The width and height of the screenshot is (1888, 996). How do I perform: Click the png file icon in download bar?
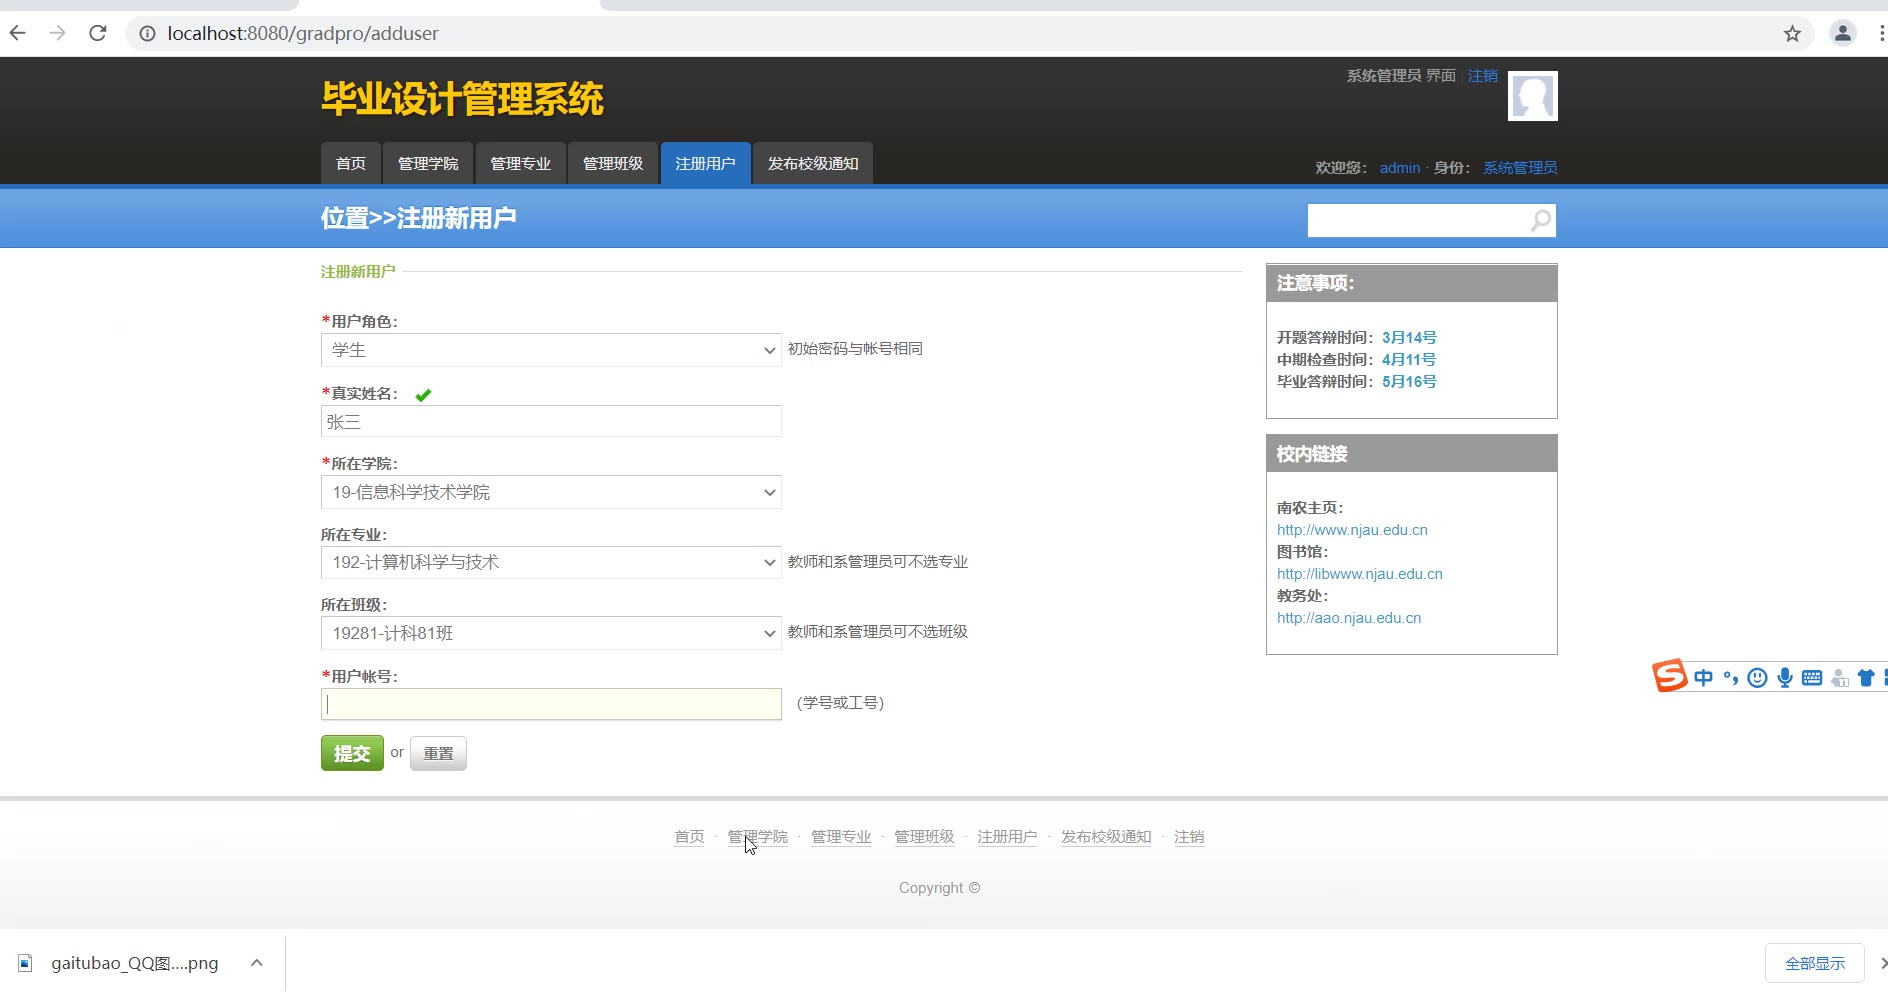pos(26,963)
